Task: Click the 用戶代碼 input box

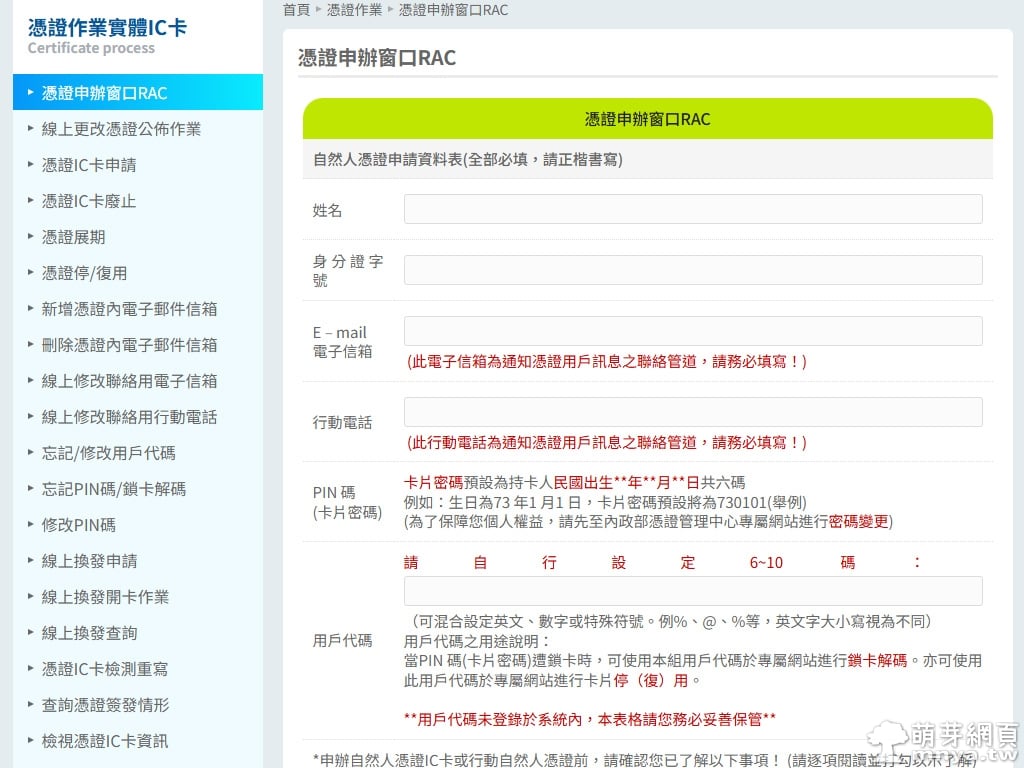Action: pos(692,591)
